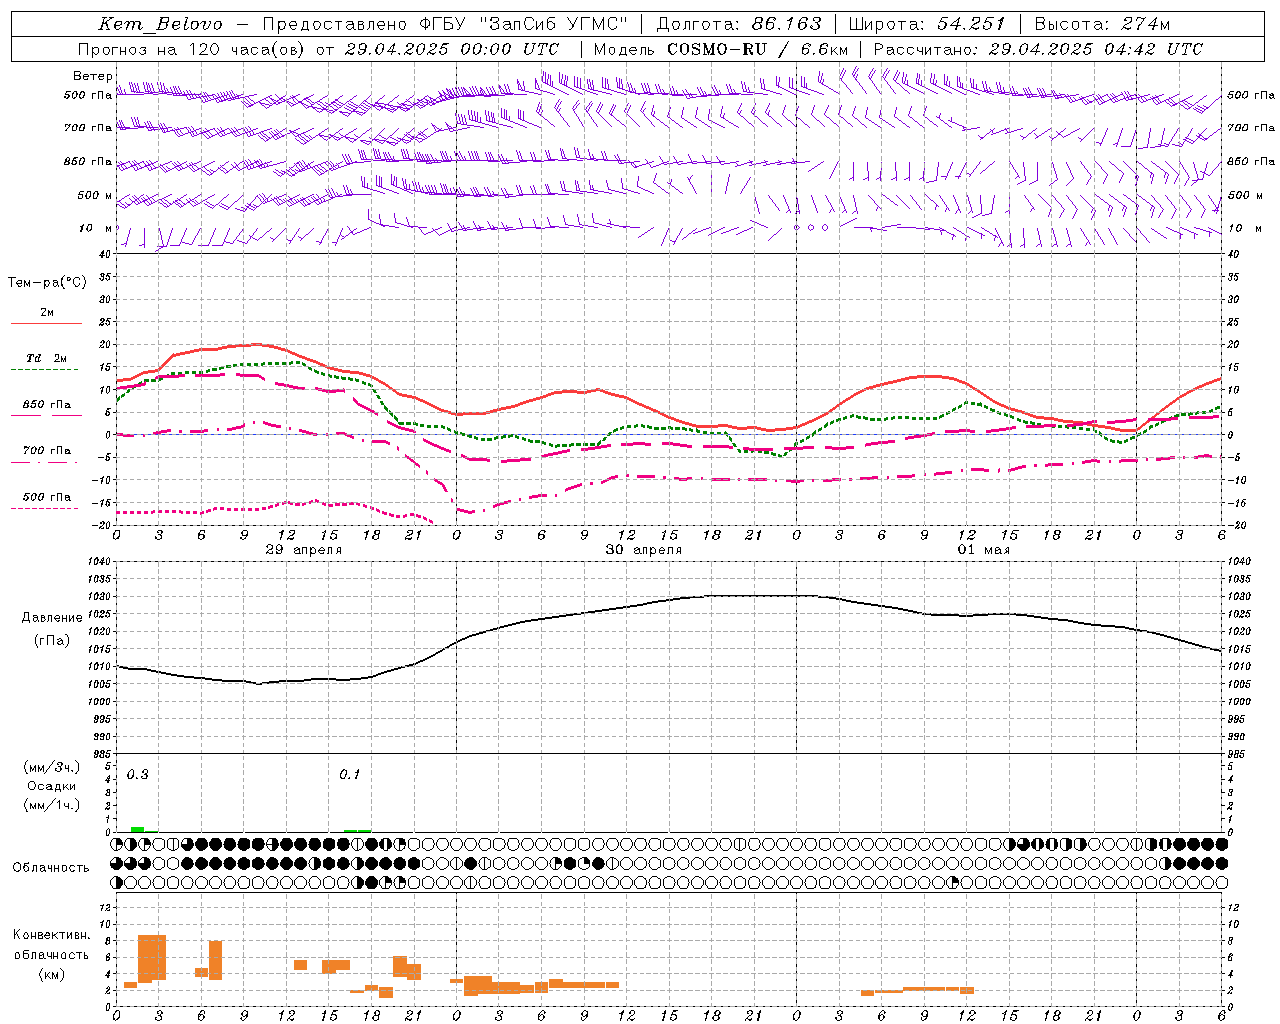This screenshot has width=1280, height=1024.
Task: Click the text Предоставлено ФГБУ "ЗапСиб УГМС"
Action: 445,24
